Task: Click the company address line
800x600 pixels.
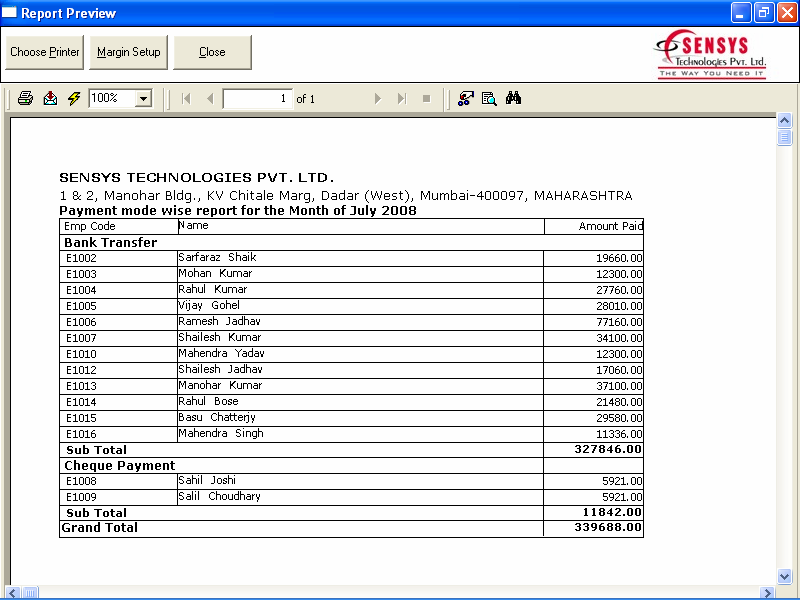Action: 346,195
